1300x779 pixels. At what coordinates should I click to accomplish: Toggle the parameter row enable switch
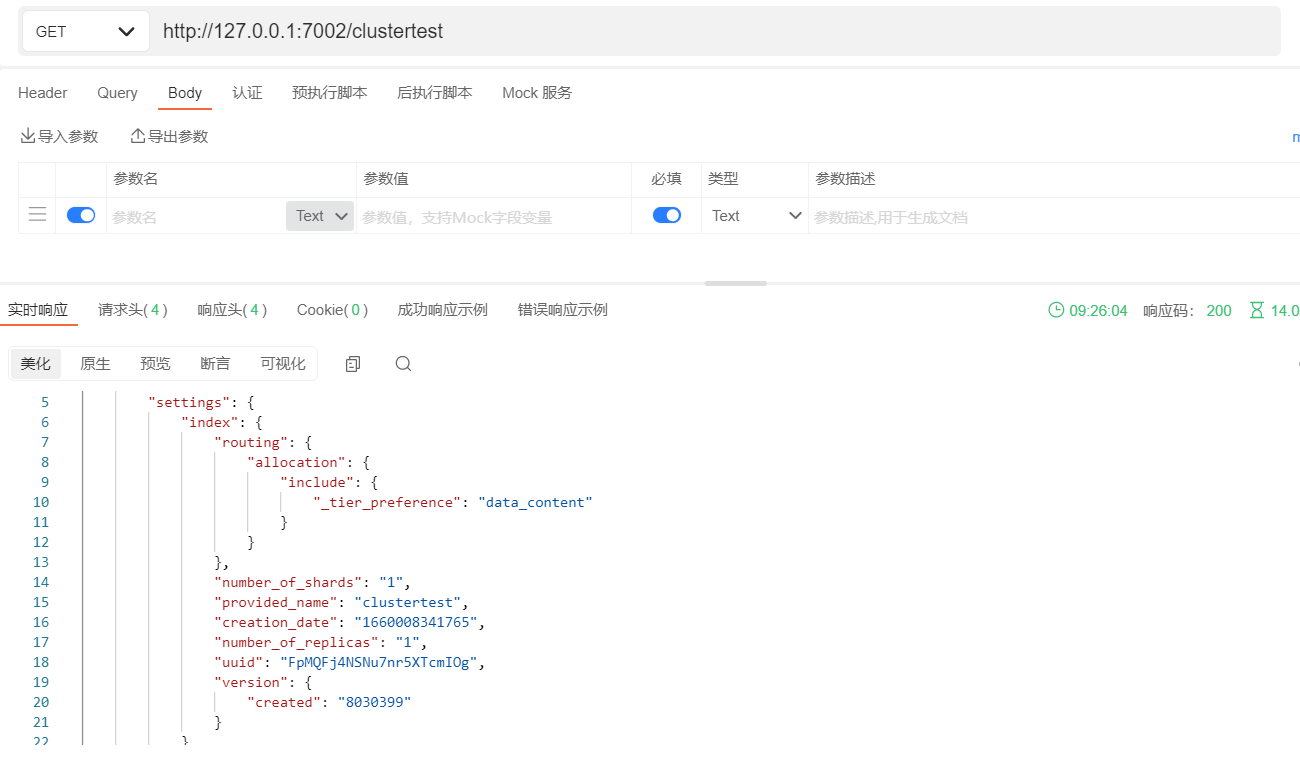[x=81, y=215]
